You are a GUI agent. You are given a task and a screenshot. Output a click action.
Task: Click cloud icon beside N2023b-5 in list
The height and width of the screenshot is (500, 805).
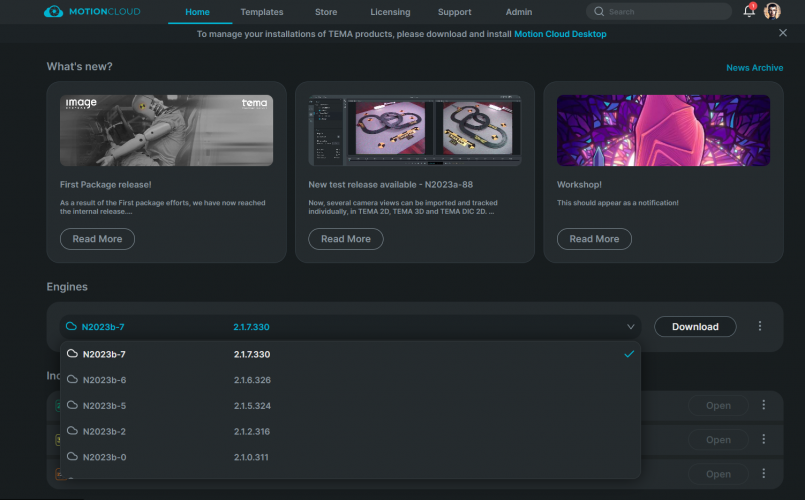(x=72, y=405)
